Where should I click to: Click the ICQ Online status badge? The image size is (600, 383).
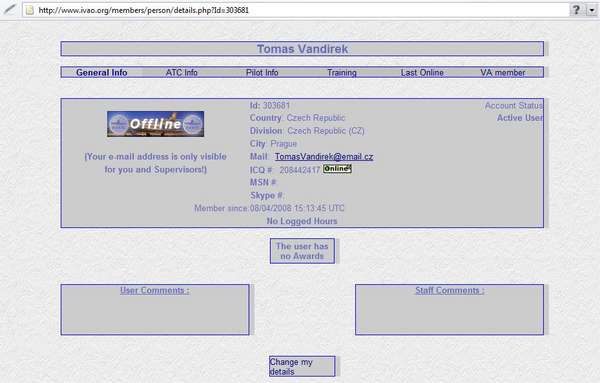click(337, 169)
